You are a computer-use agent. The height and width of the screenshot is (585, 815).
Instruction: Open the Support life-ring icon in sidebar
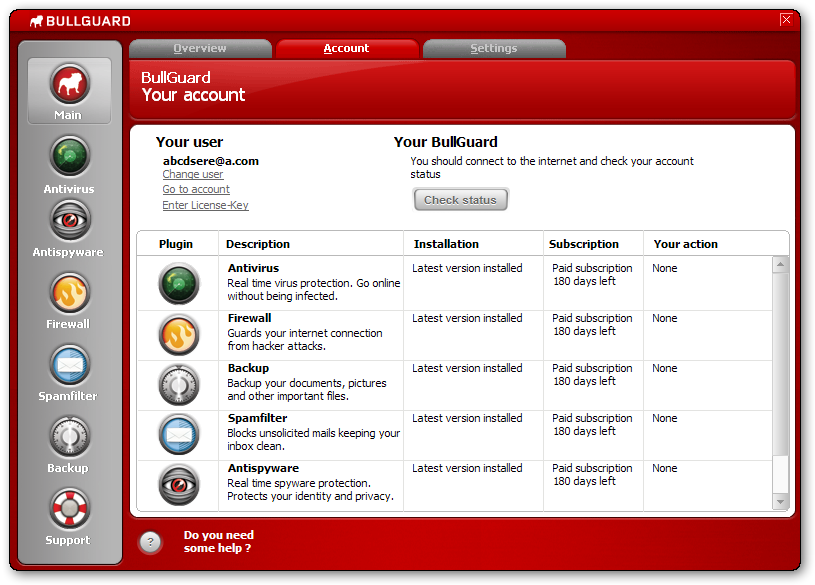point(68,508)
